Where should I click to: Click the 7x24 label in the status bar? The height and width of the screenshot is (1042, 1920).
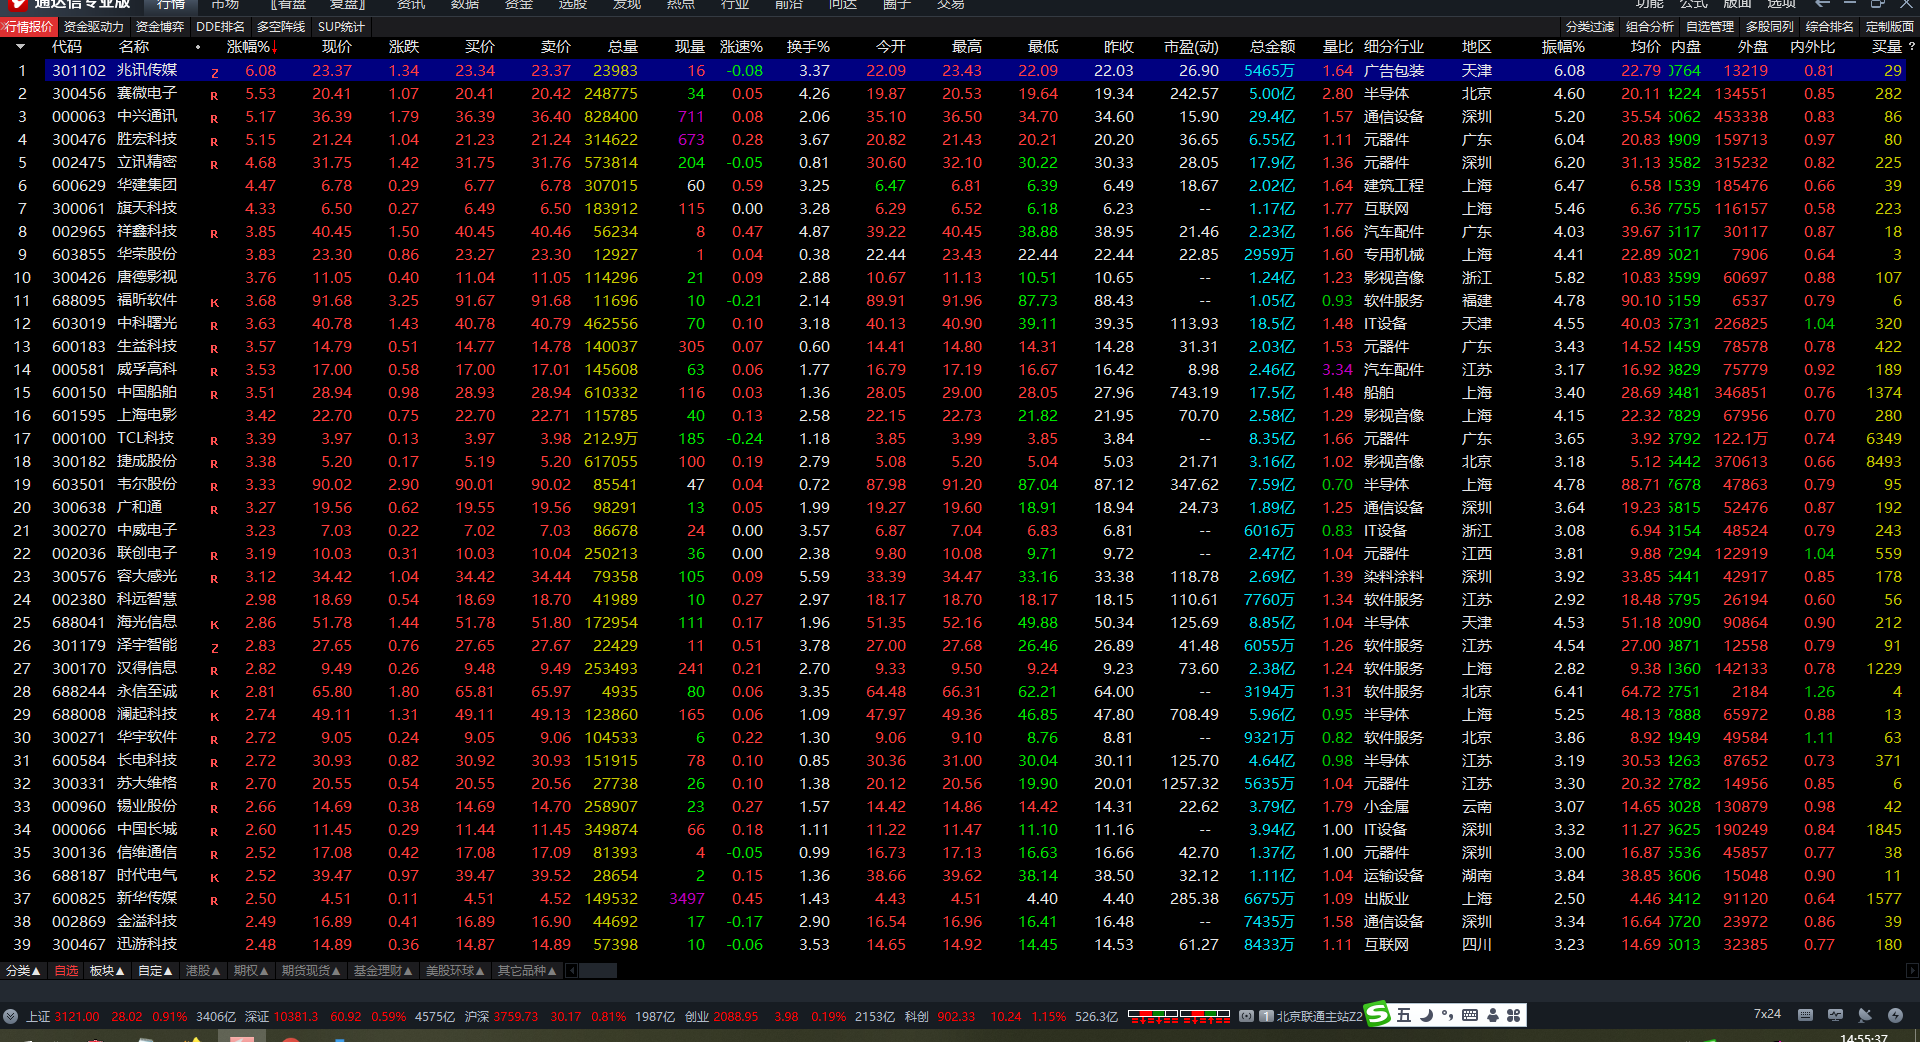click(1767, 1014)
